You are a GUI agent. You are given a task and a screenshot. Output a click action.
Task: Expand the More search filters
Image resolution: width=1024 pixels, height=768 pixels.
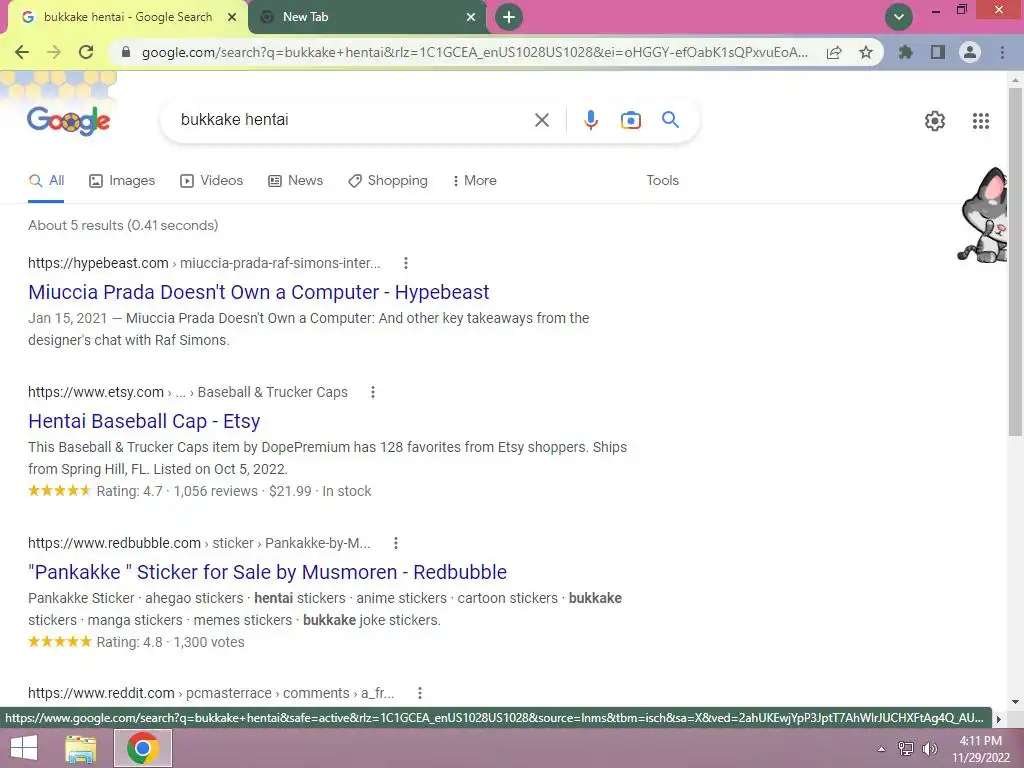coord(475,181)
